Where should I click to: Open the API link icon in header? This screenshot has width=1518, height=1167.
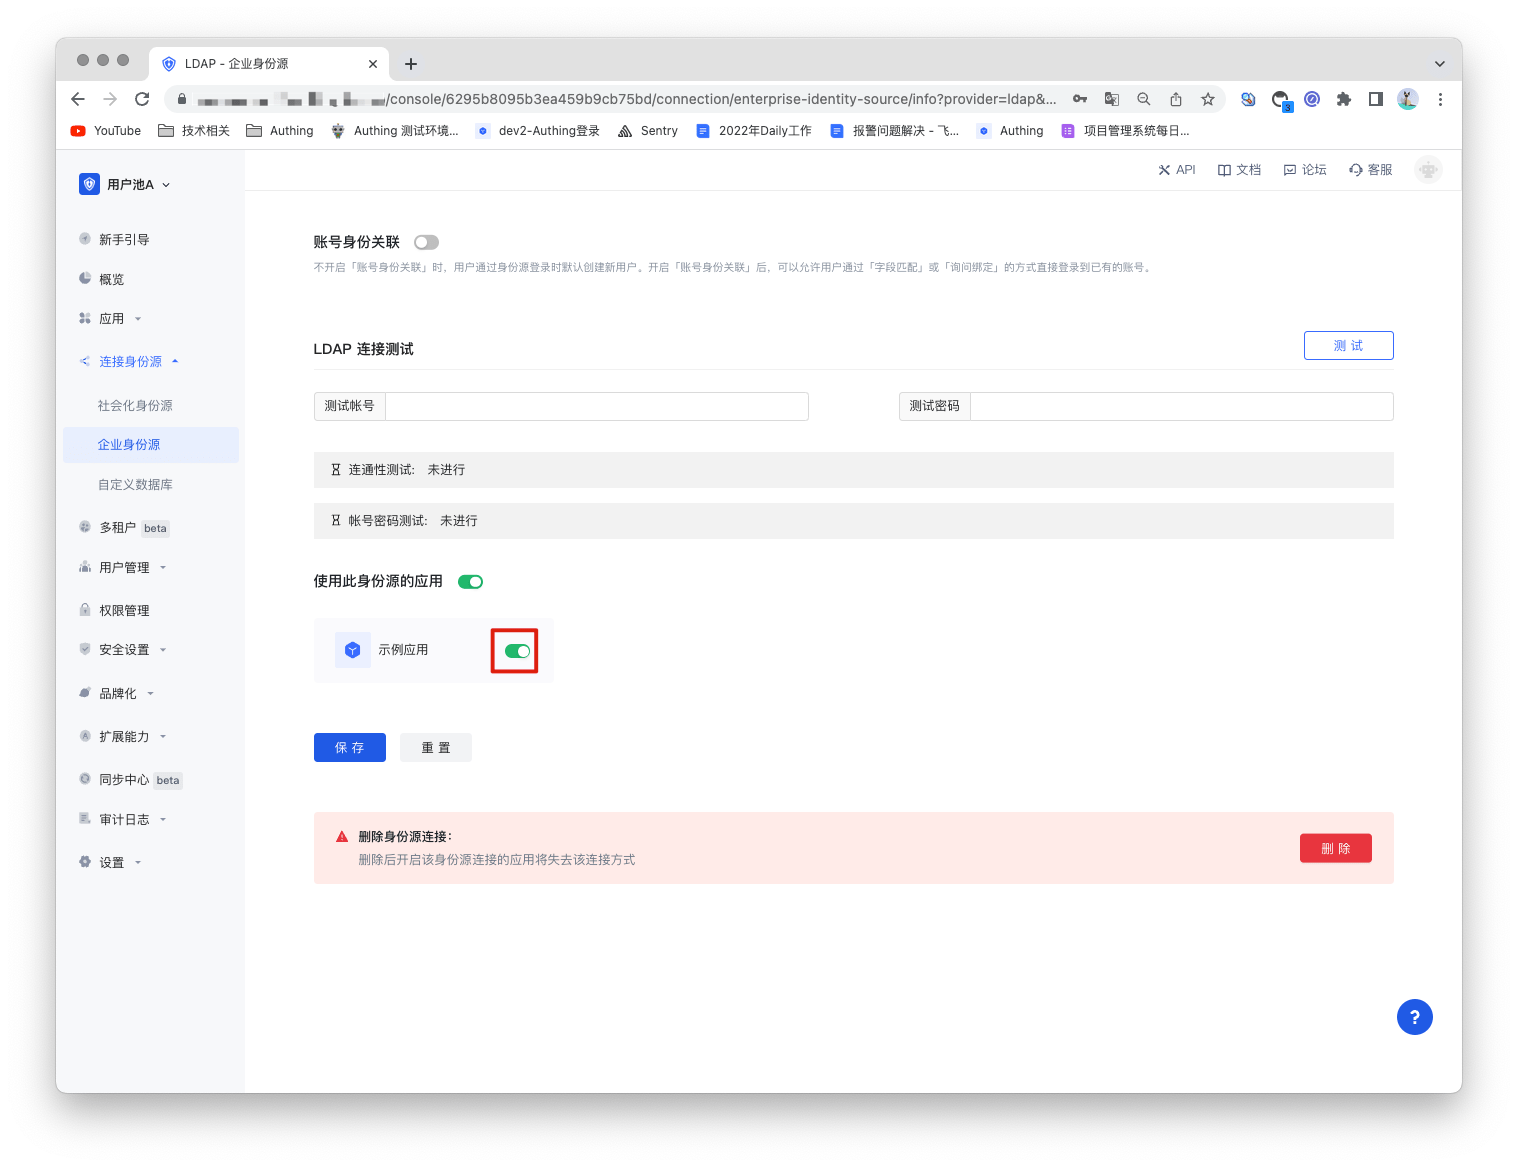coord(1164,170)
